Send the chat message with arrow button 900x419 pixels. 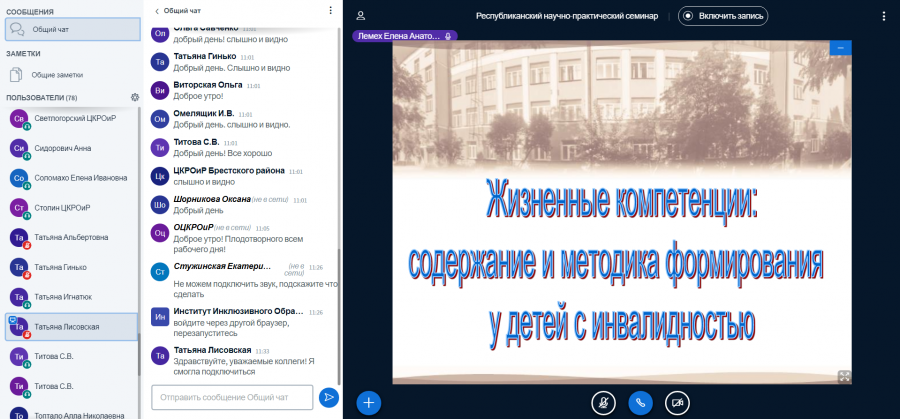[x=329, y=397]
